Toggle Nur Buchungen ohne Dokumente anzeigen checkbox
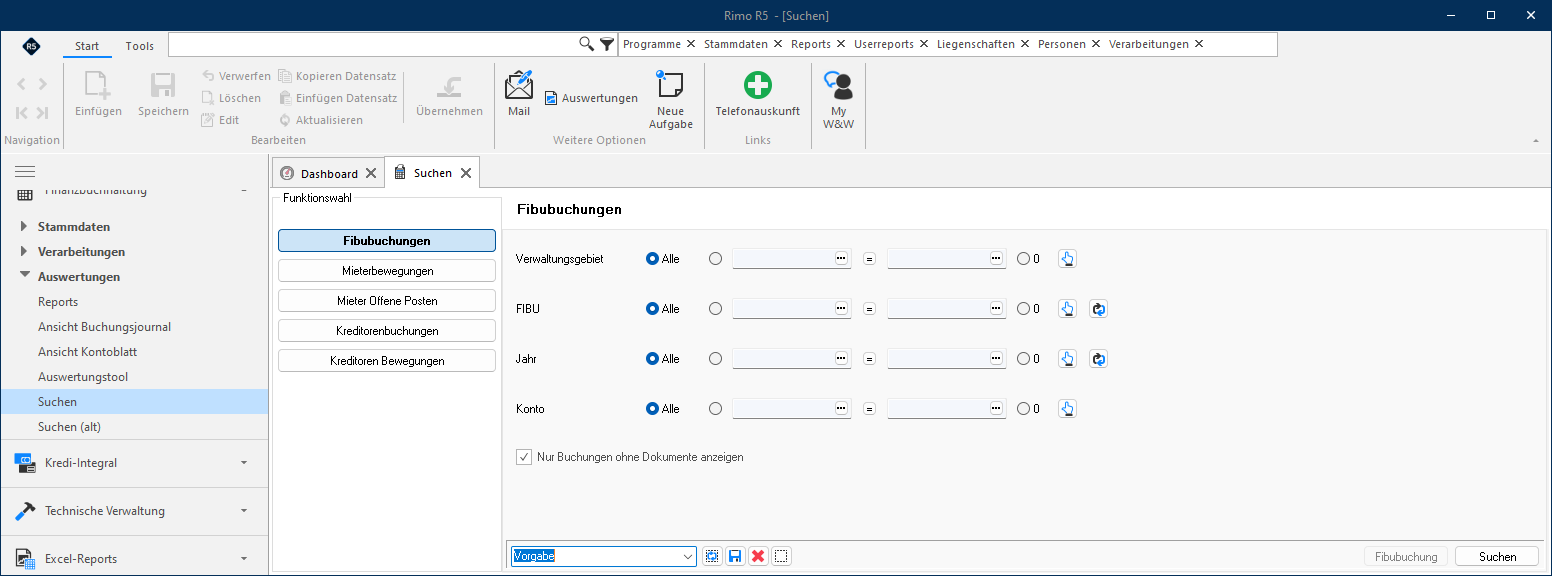1552x576 pixels. point(524,457)
